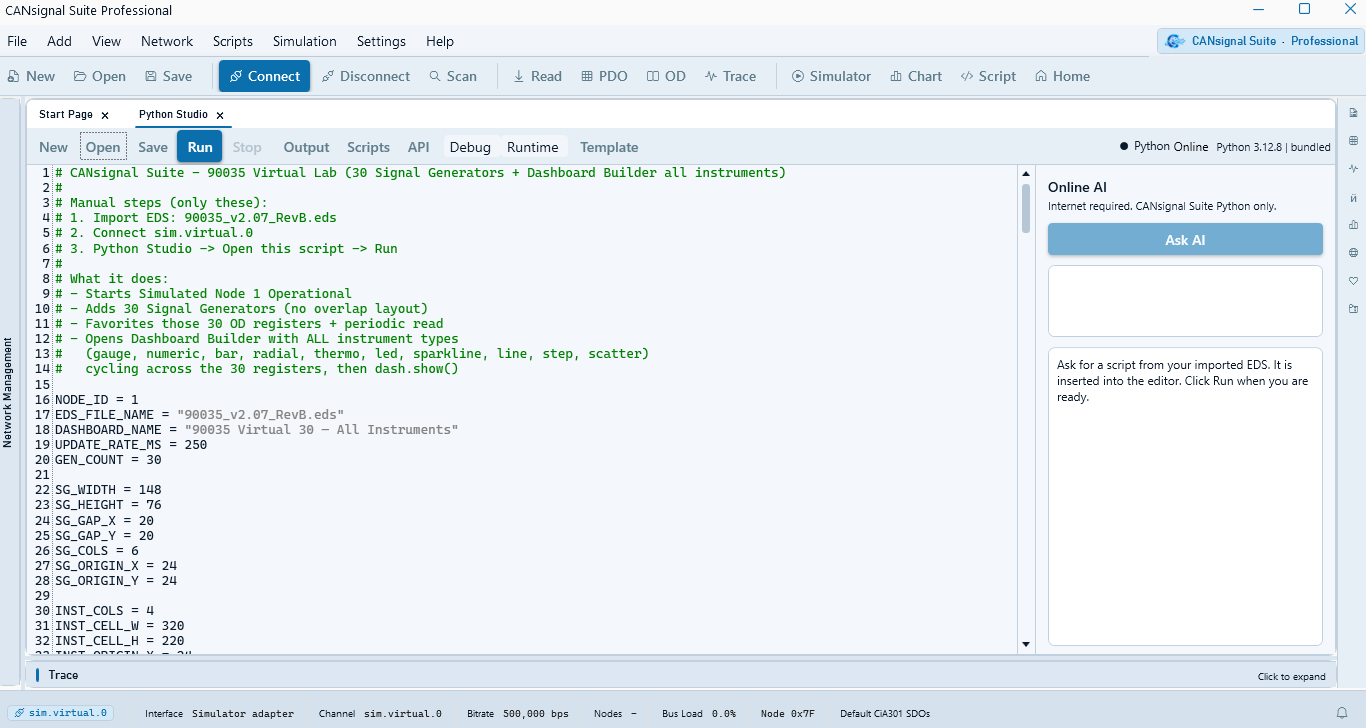Click the Online AI prompt input box
Screen dimensions: 1366x728
pyautogui.click(x=1185, y=301)
